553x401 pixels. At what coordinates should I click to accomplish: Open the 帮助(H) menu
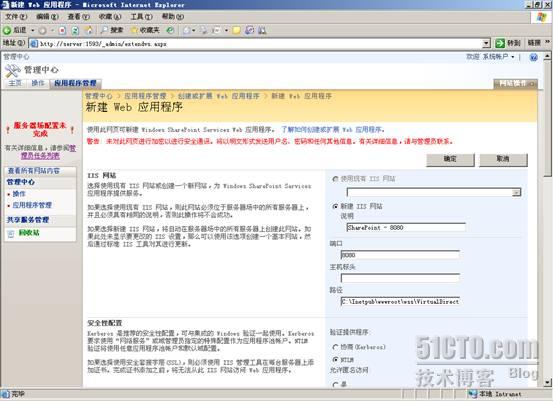click(x=173, y=17)
